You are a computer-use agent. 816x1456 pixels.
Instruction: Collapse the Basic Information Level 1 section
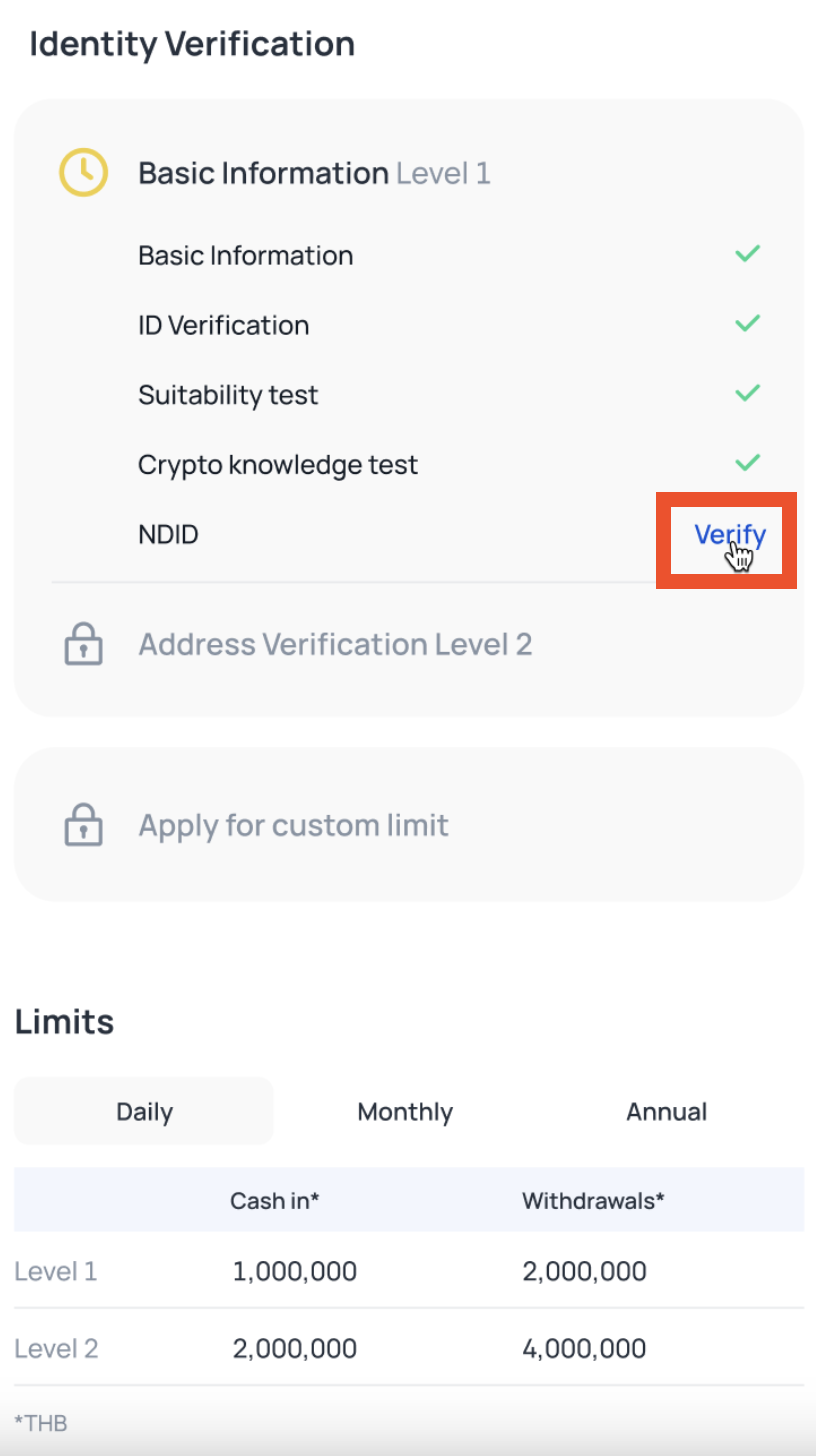[x=314, y=173]
